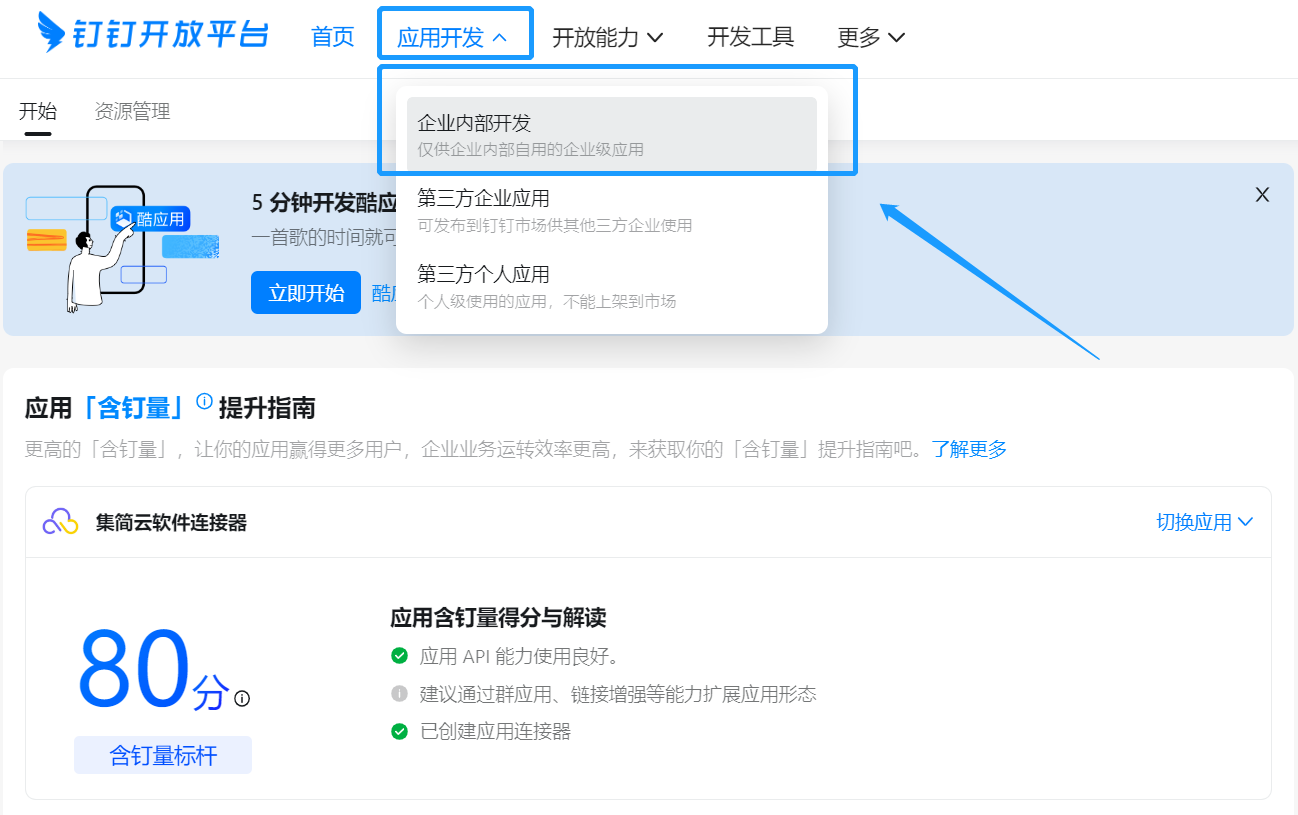
Task: Collapse the 应用开发 dropdown menu
Action: (453, 38)
